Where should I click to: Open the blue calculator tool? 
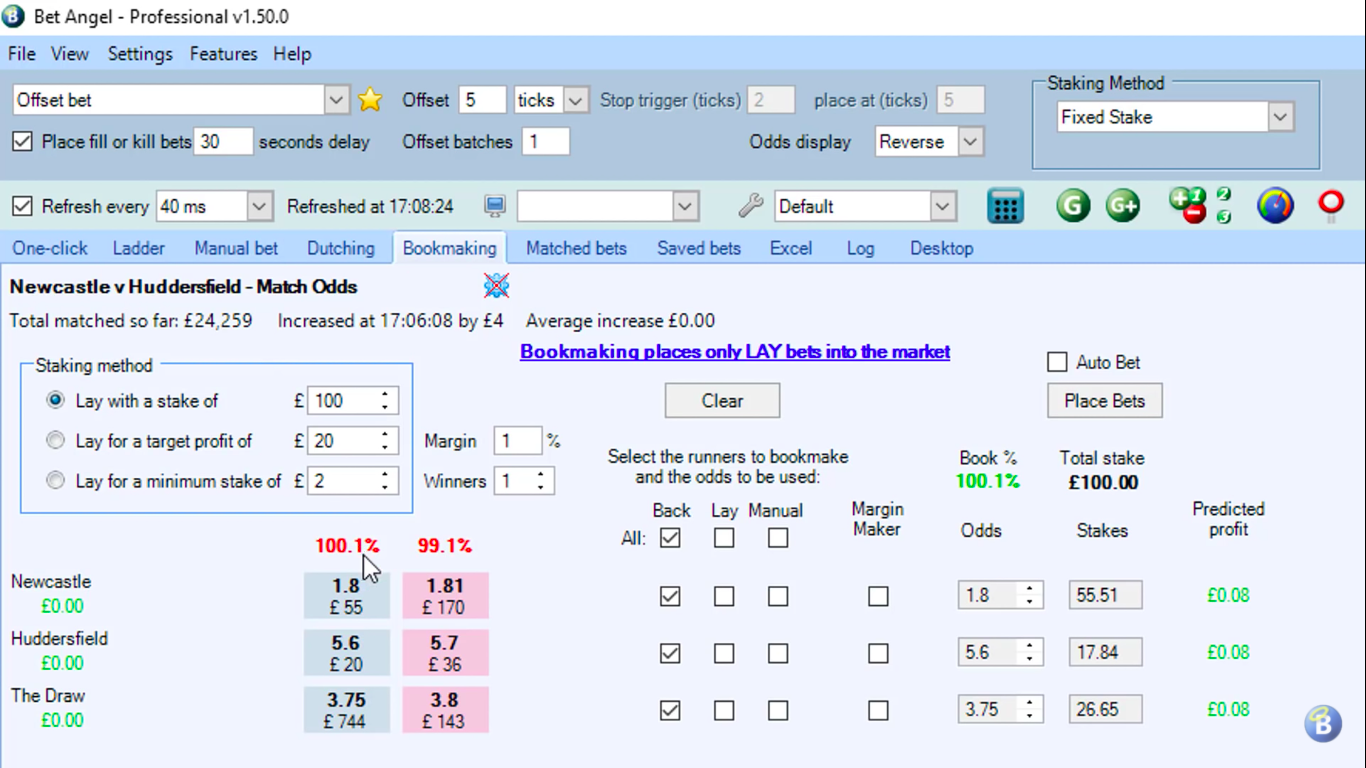tap(1005, 206)
